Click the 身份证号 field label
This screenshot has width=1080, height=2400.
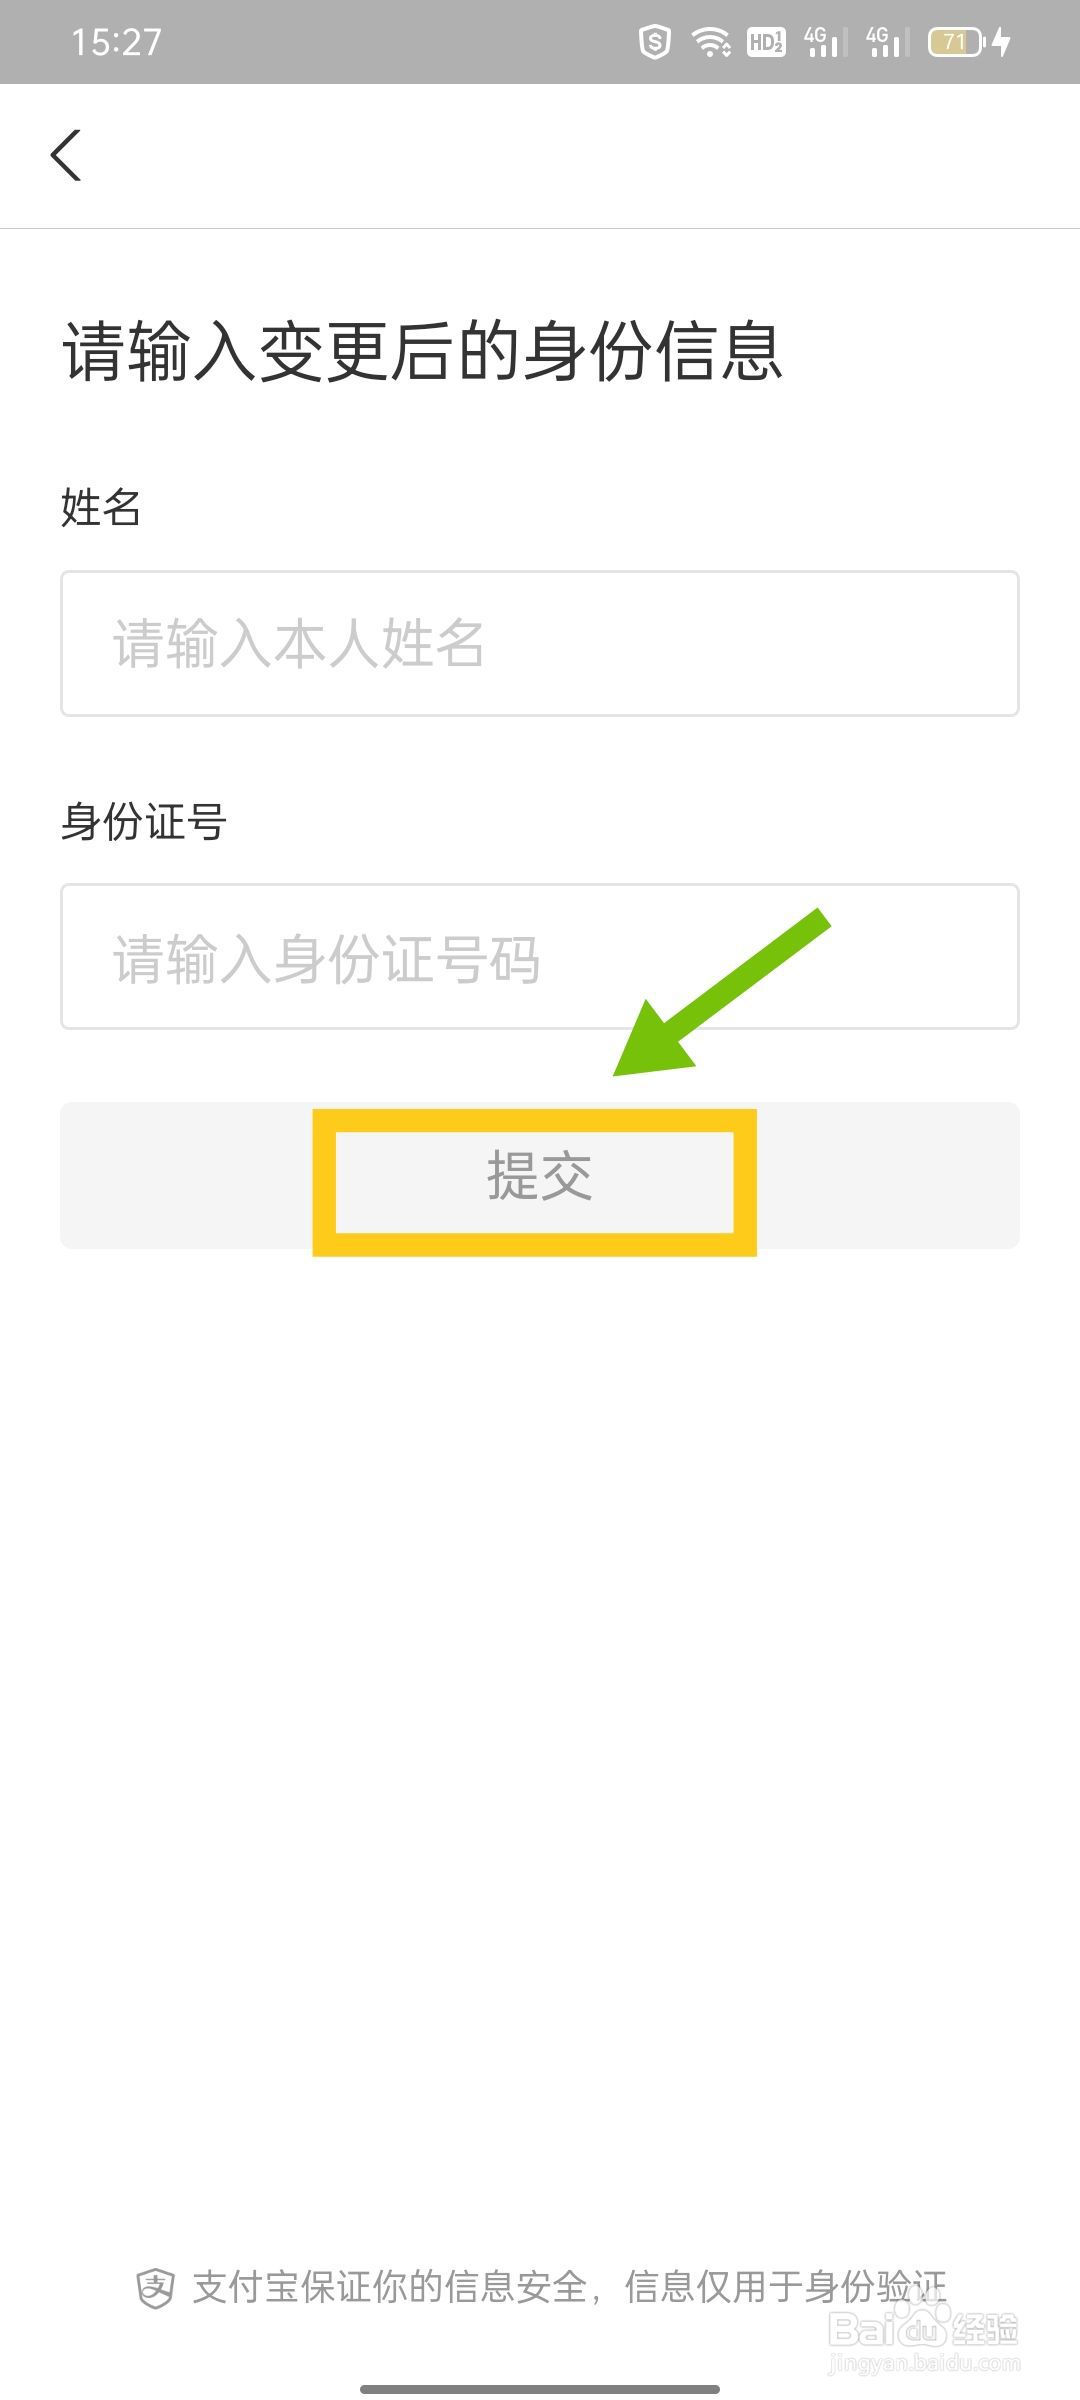tap(144, 822)
